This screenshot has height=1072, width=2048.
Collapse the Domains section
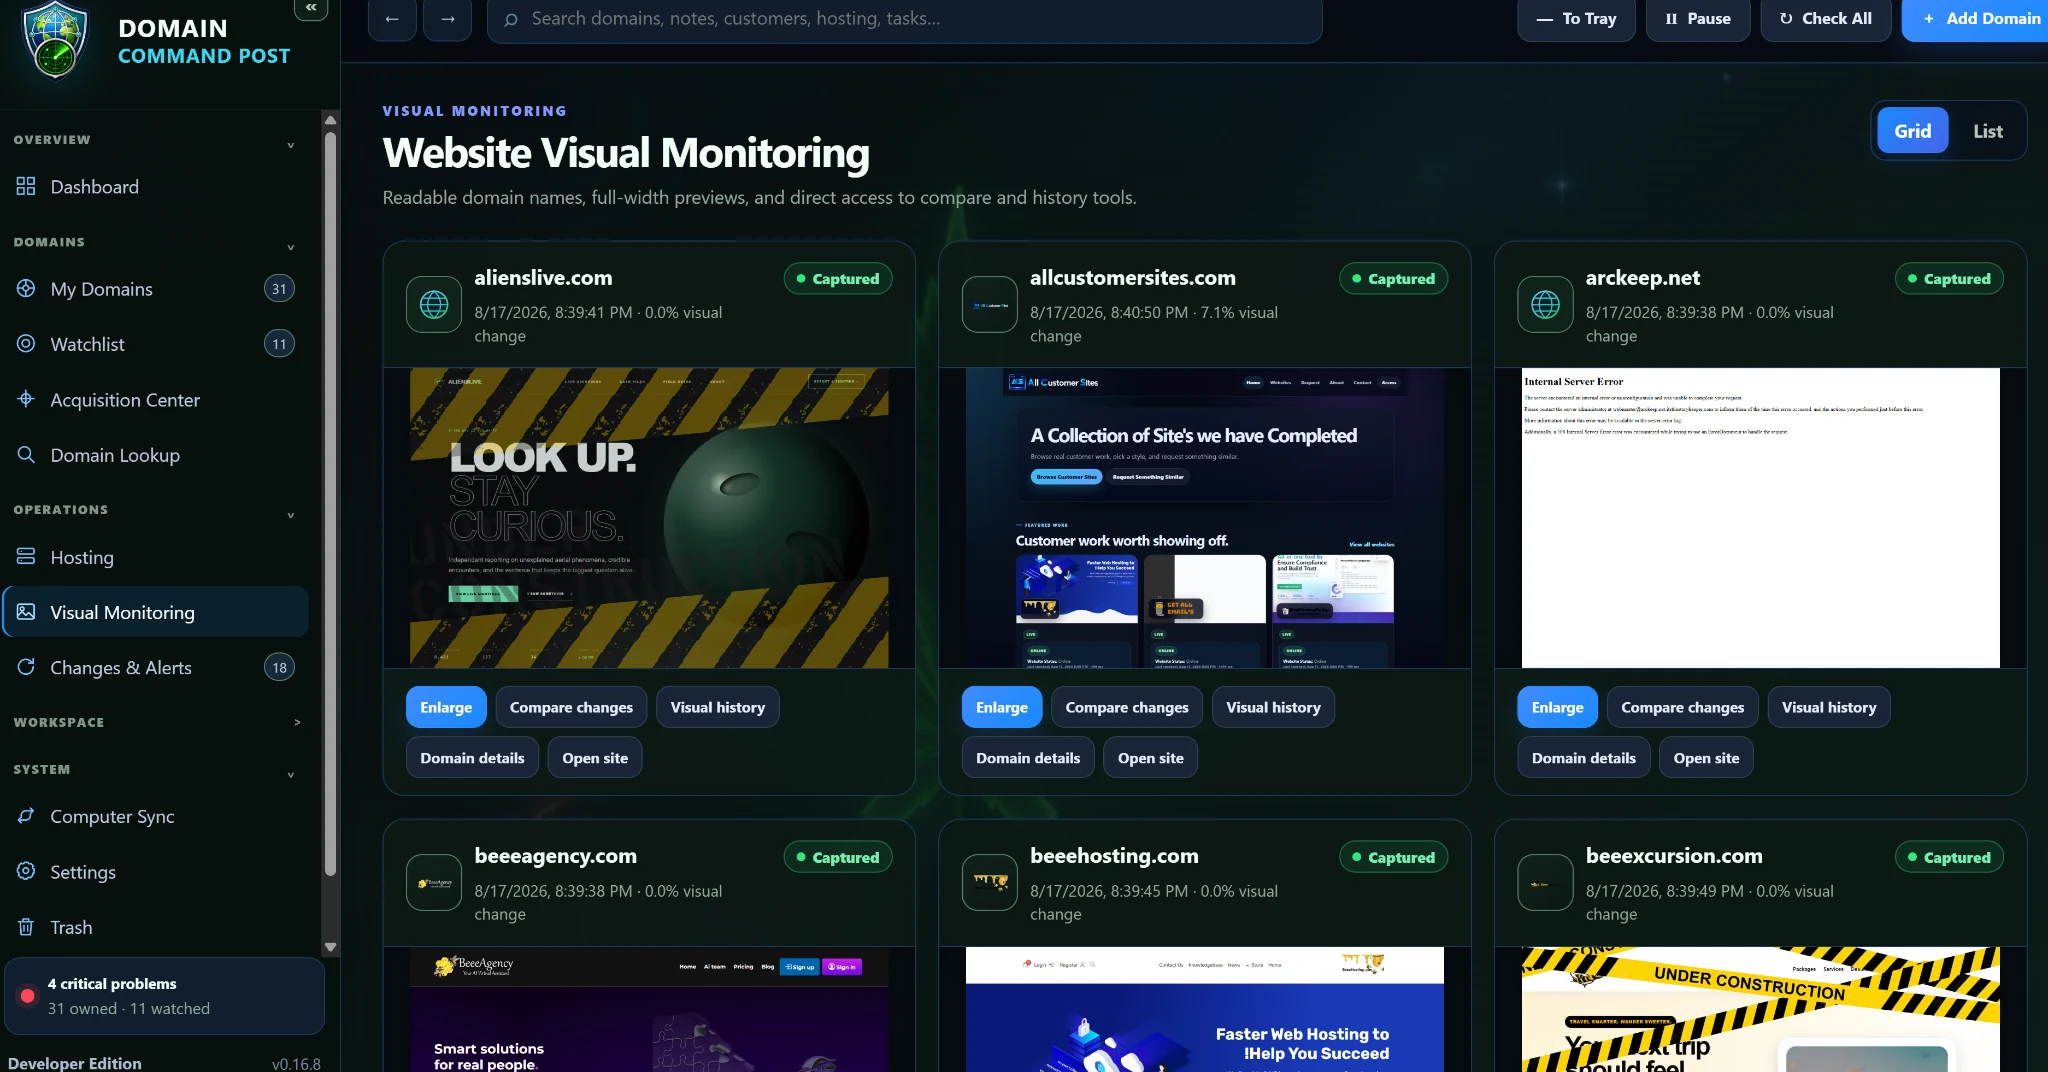click(291, 246)
